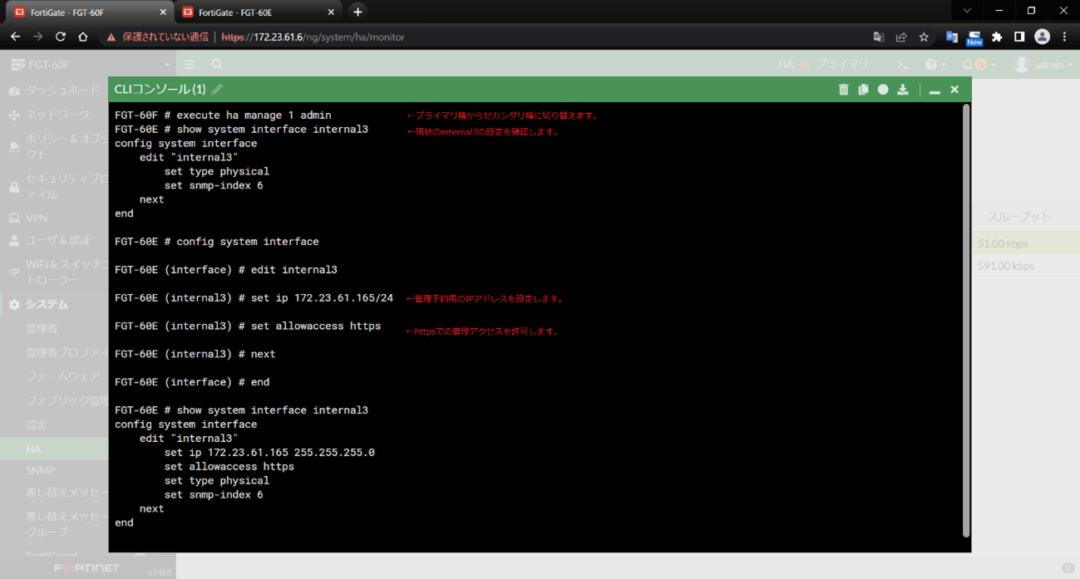
Task: Reload the current page
Action: (x=61, y=37)
